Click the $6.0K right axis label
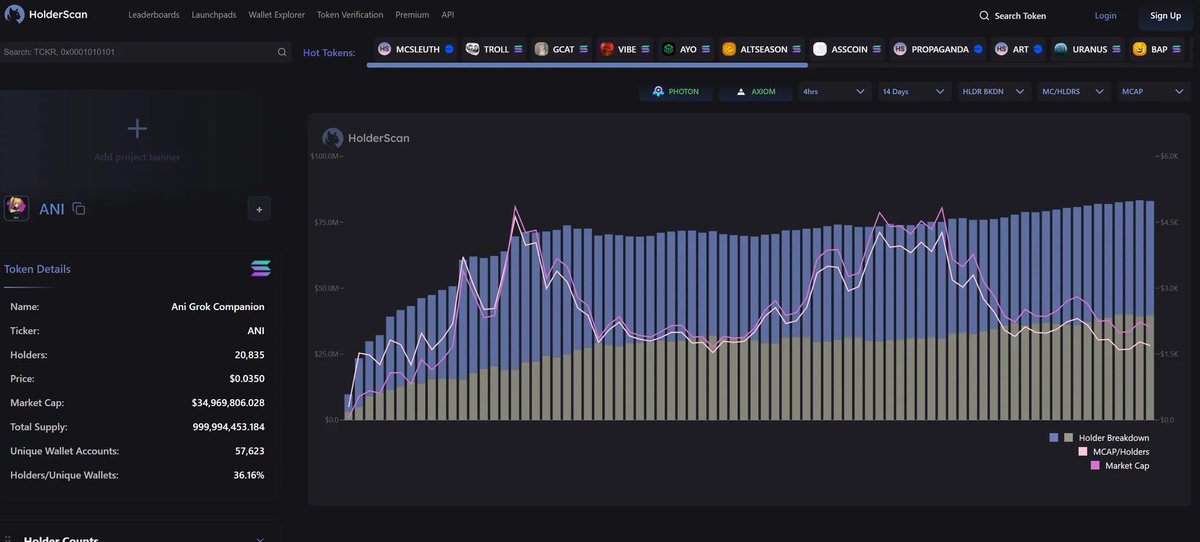This screenshot has width=1200, height=542. (1168, 156)
